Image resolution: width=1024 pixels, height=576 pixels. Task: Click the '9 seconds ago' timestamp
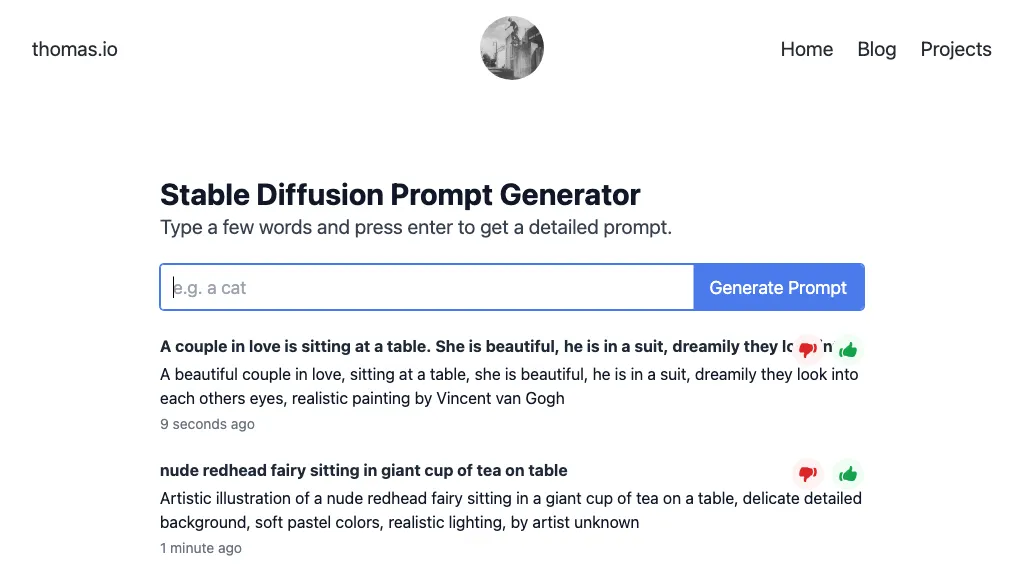coord(207,424)
